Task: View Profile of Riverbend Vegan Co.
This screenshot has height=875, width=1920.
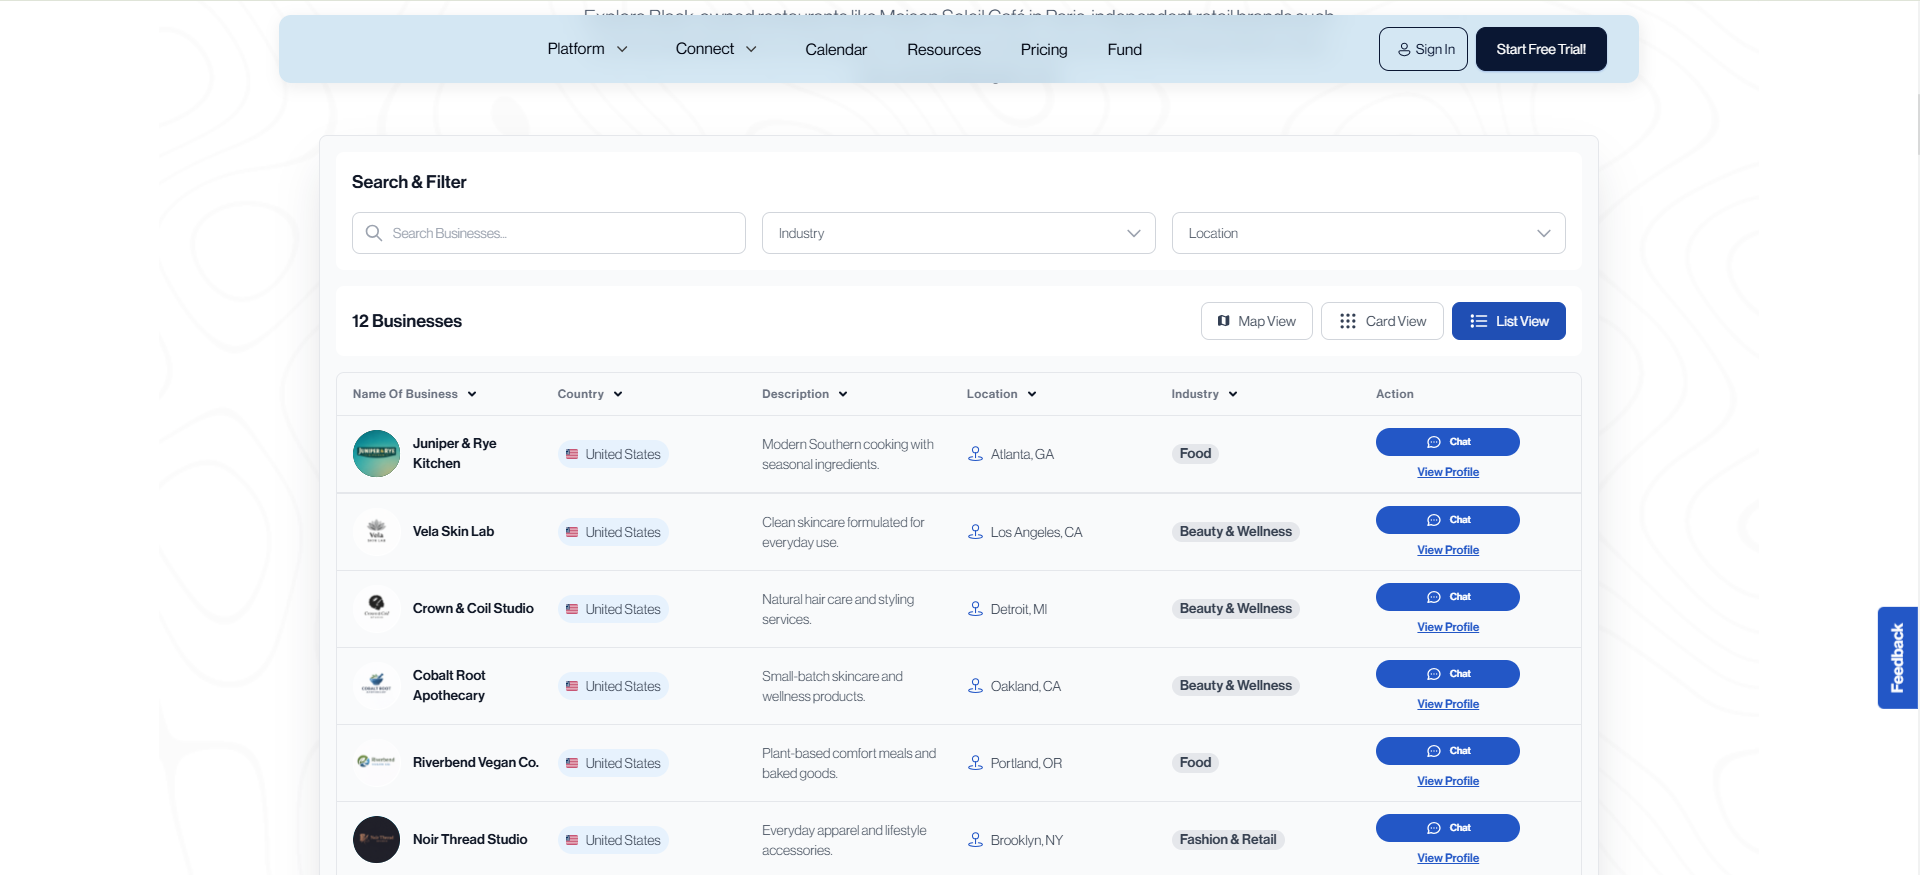Action: [1447, 781]
